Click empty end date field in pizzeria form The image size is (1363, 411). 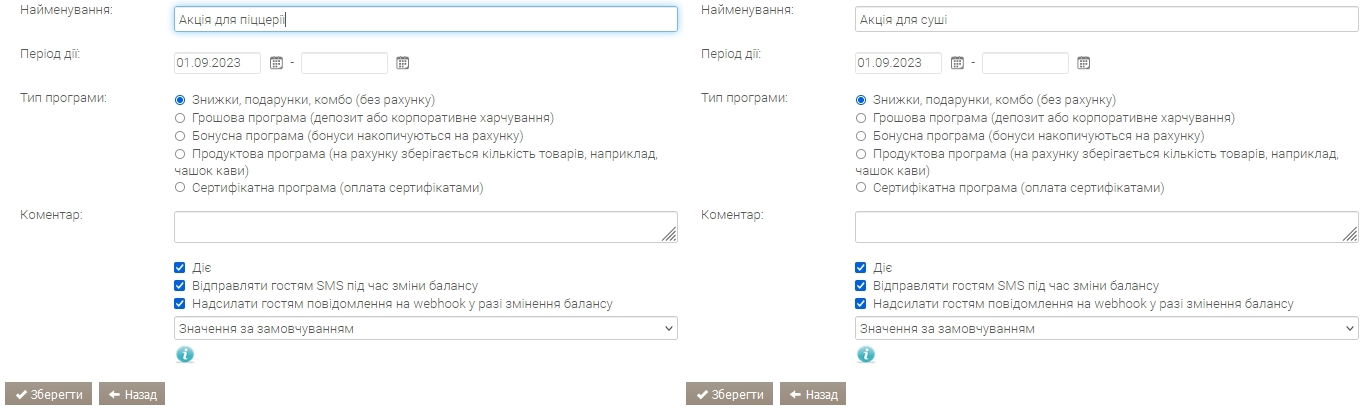click(344, 63)
